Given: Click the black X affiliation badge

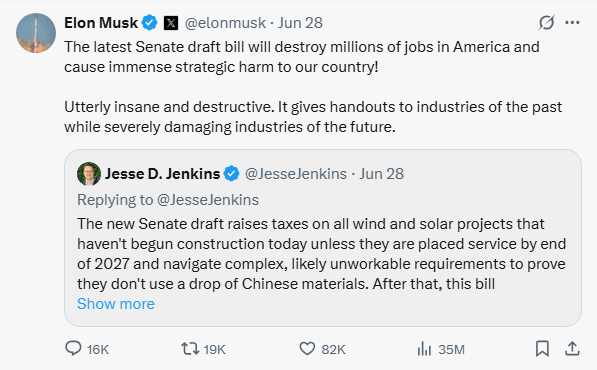Looking at the screenshot, I should [x=171, y=23].
